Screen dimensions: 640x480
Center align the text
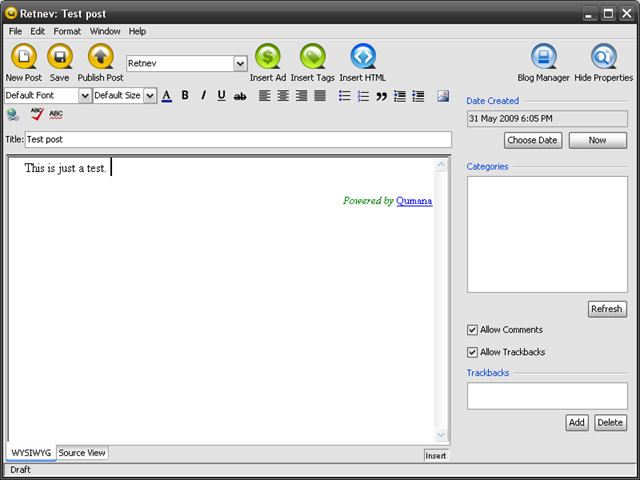pyautogui.click(x=283, y=96)
